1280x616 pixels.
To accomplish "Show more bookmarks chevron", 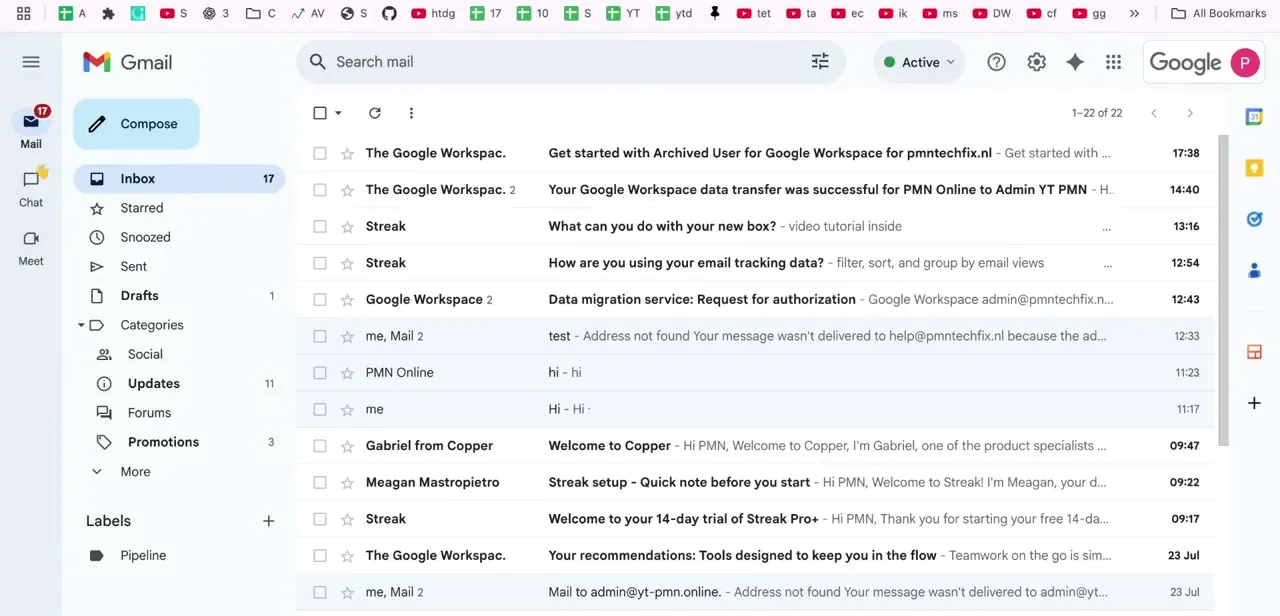I will (1134, 14).
